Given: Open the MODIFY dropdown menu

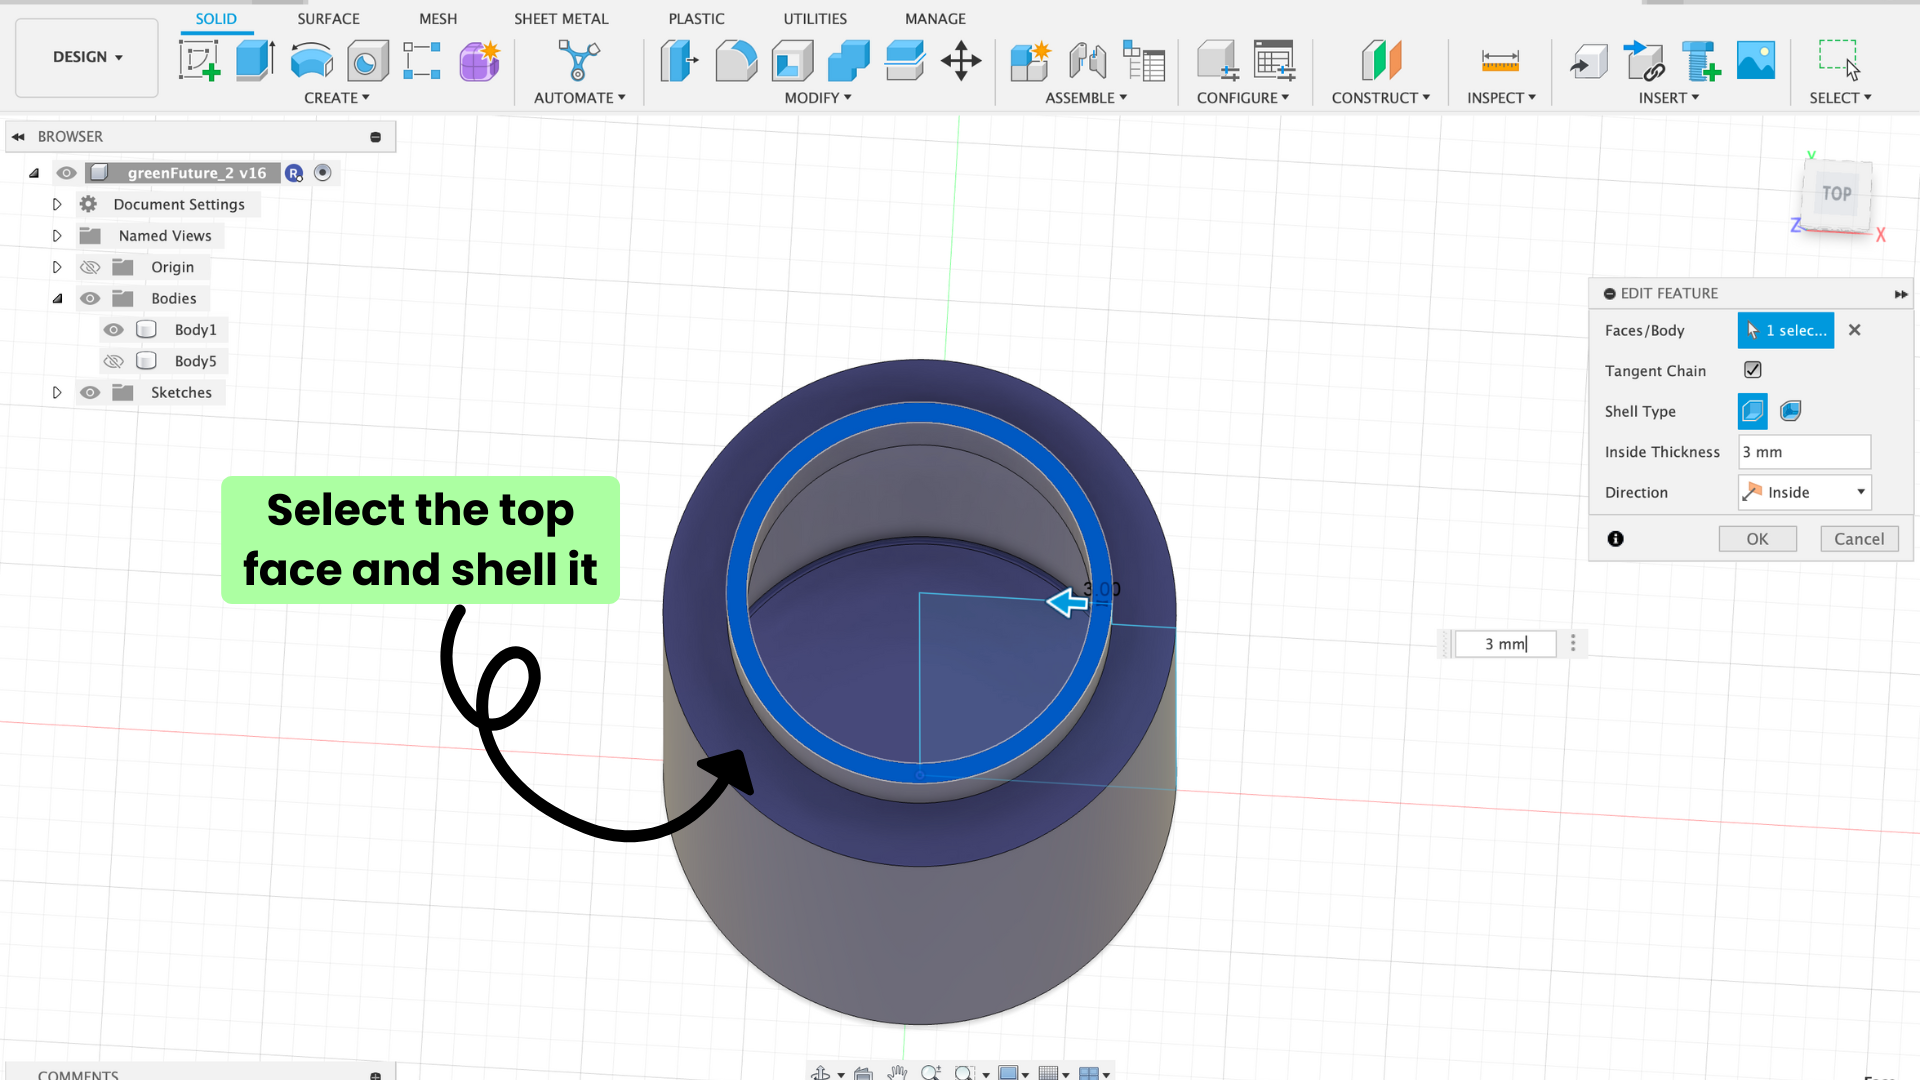Looking at the screenshot, I should [818, 98].
